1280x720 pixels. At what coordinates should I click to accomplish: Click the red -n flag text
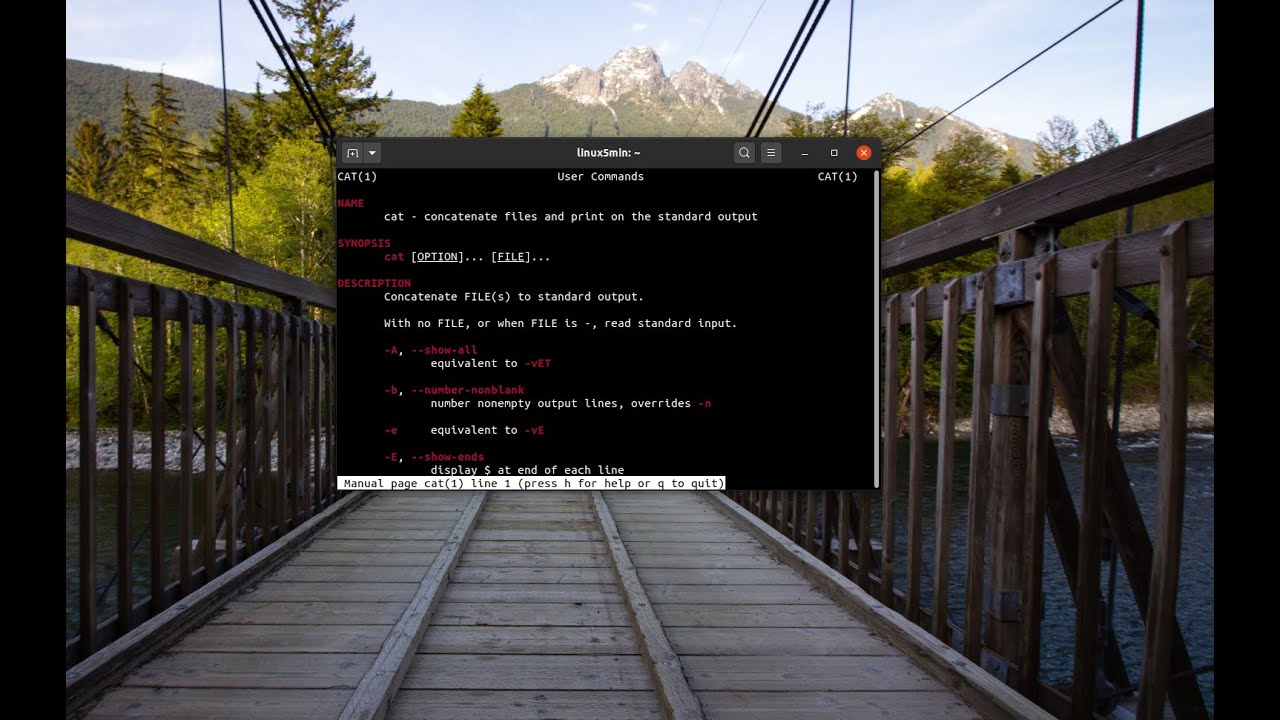pos(704,403)
